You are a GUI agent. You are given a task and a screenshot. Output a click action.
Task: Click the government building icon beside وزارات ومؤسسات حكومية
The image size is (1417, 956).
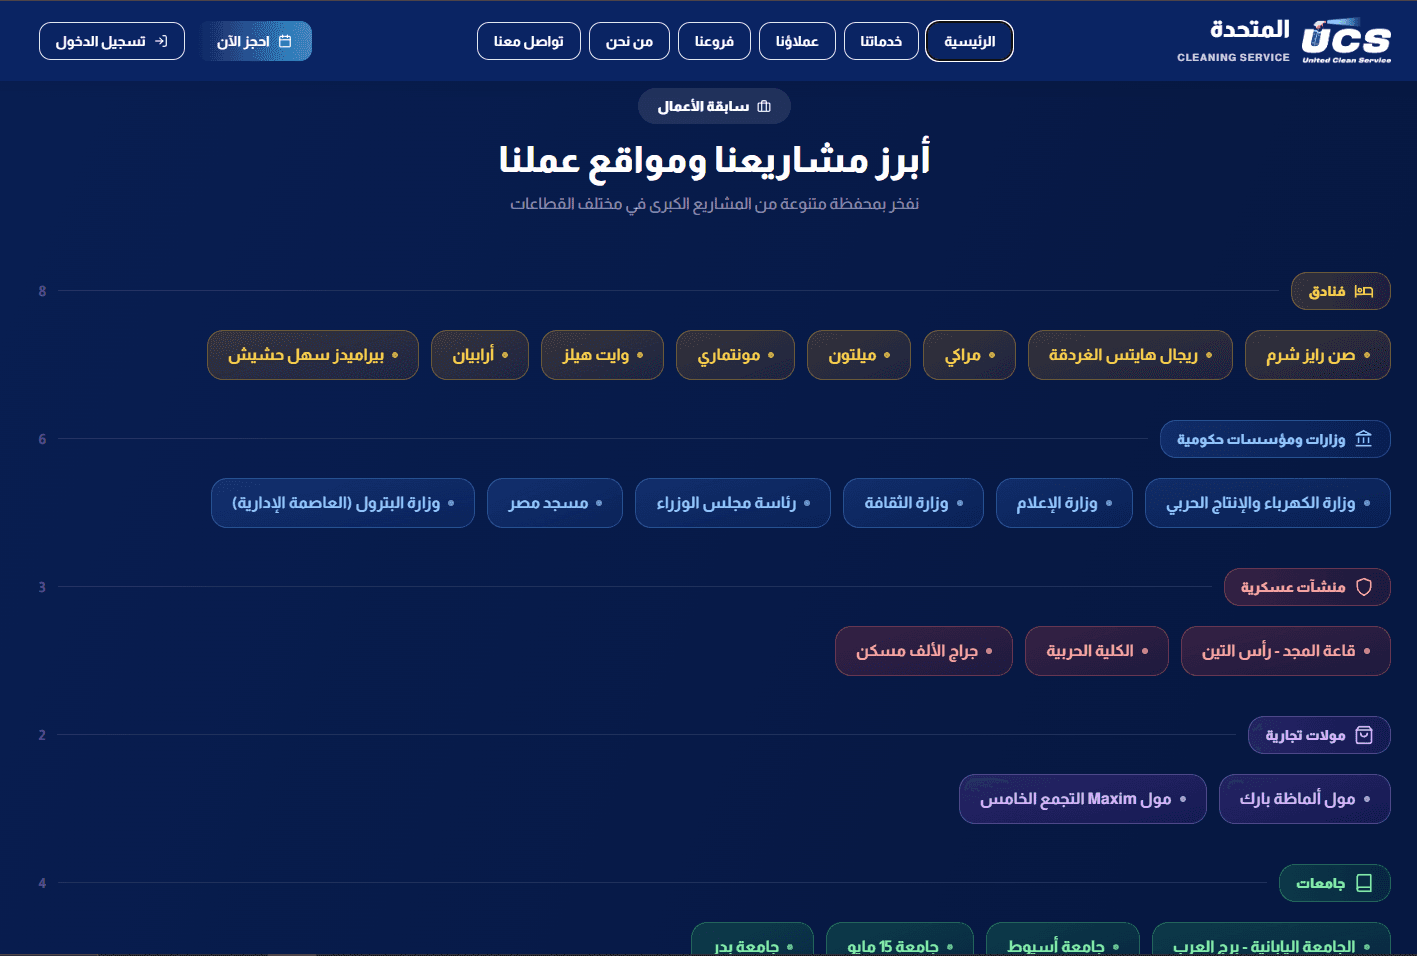pyautogui.click(x=1363, y=439)
